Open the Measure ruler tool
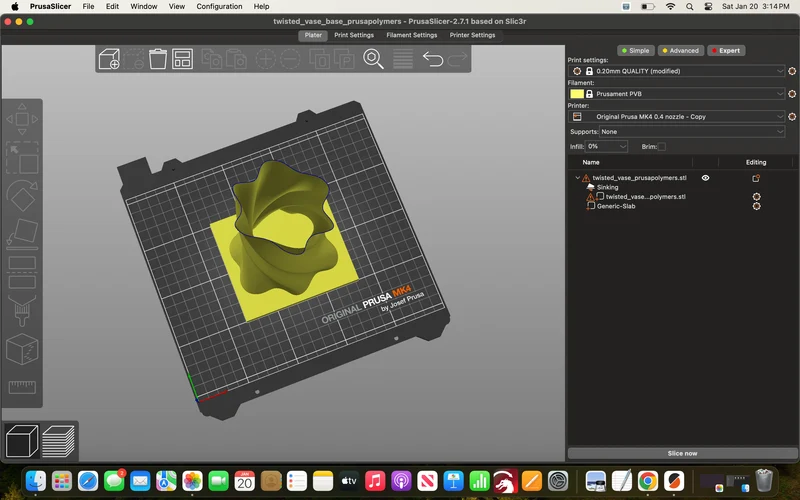Viewport: 800px width, 500px height. point(22,387)
